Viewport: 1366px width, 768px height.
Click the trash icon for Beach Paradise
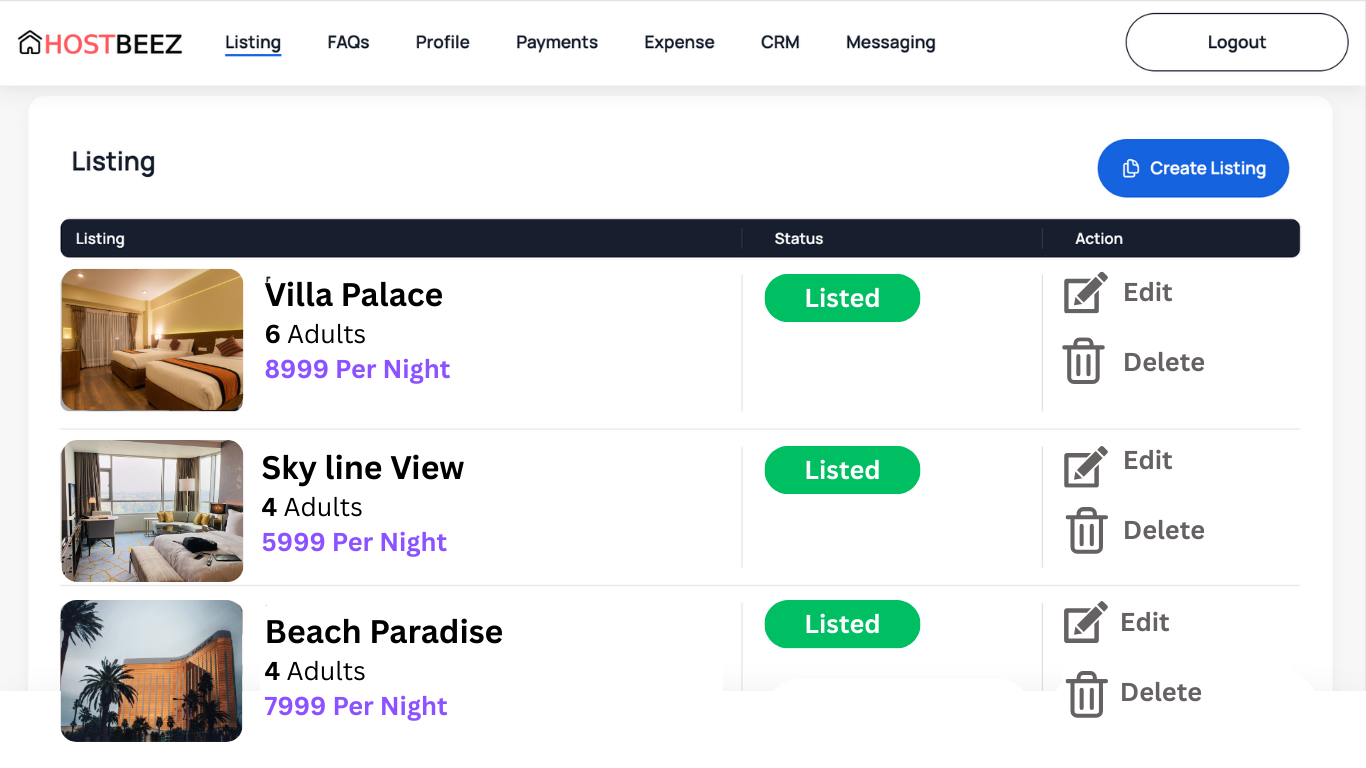click(x=1085, y=693)
